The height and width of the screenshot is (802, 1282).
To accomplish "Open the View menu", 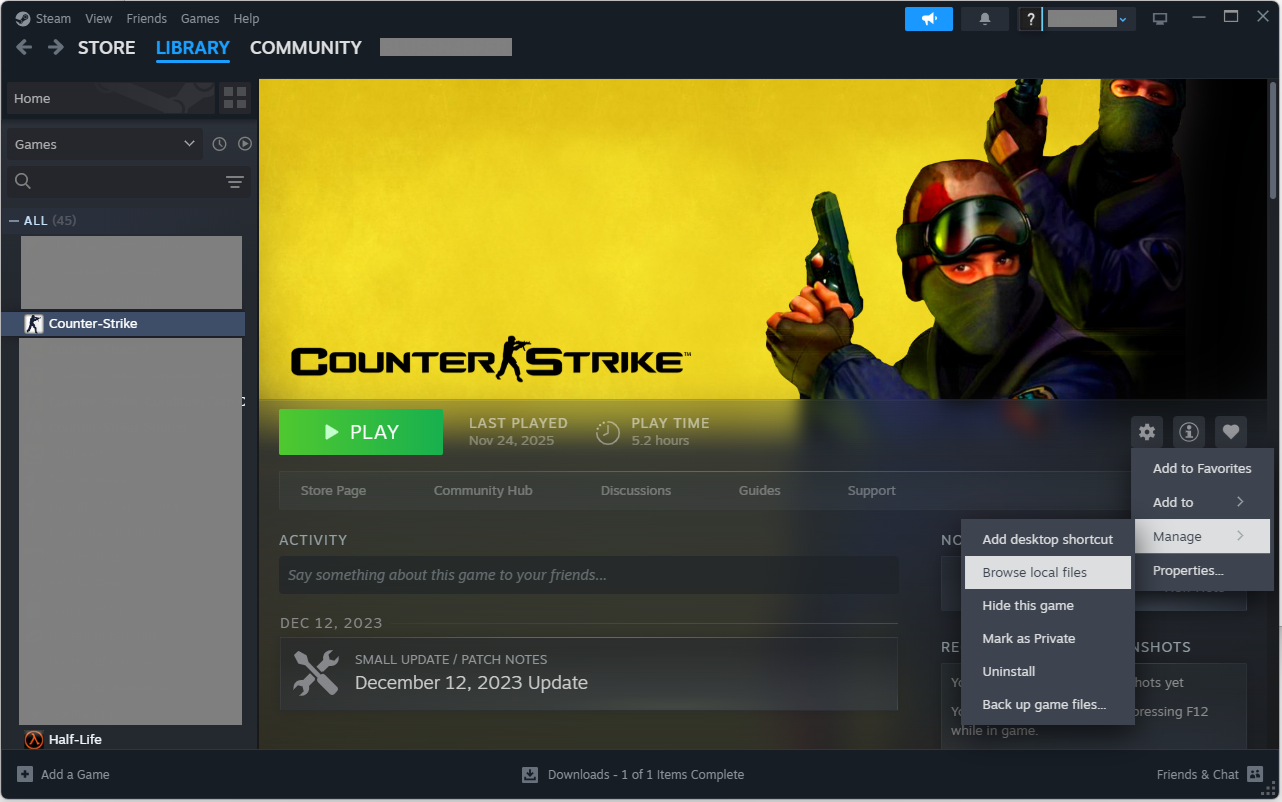I will pyautogui.click(x=99, y=18).
